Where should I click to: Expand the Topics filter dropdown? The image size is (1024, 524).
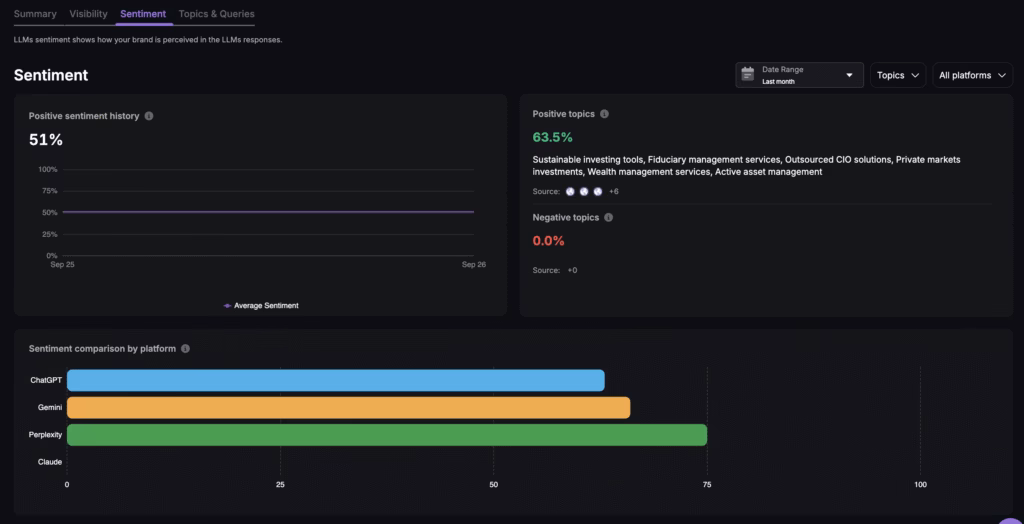pos(897,75)
